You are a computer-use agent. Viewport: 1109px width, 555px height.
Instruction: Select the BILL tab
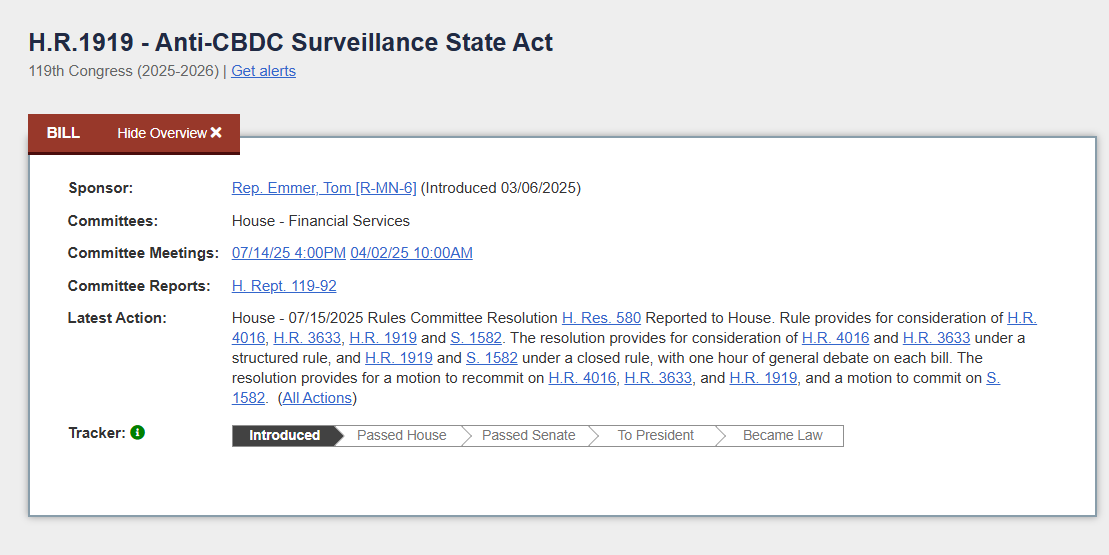pyautogui.click(x=63, y=133)
